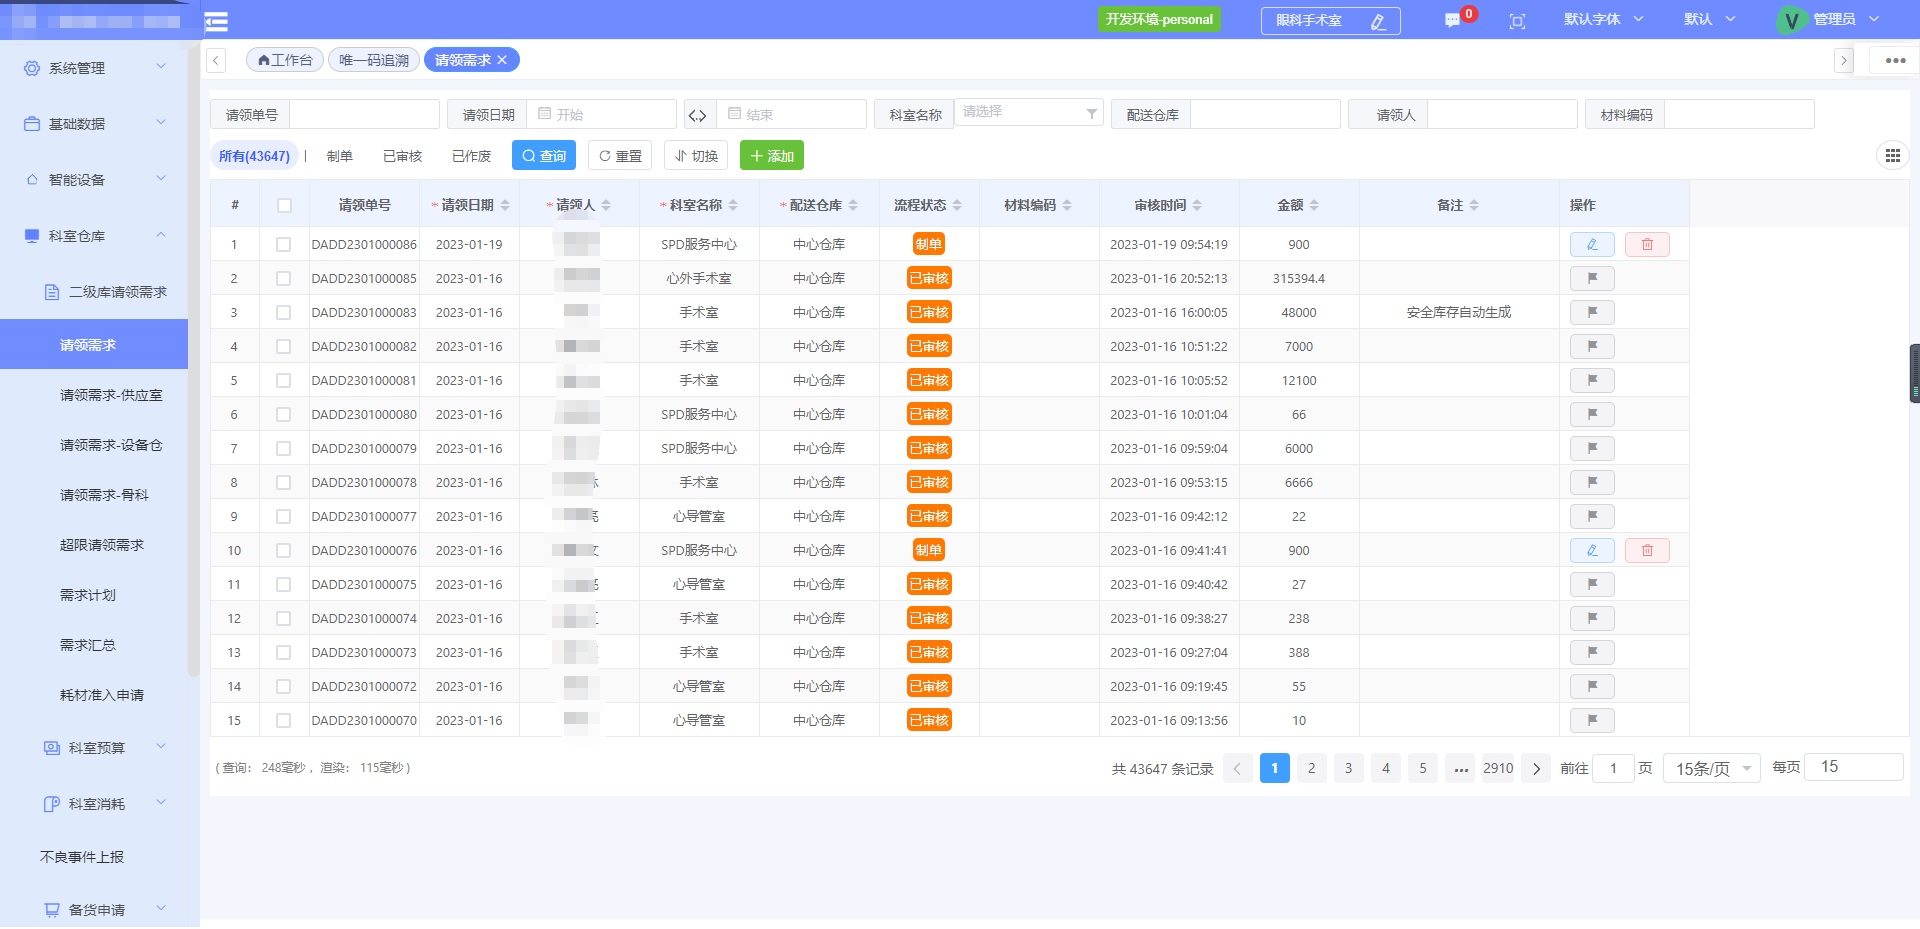The image size is (1920, 929).
Task: Check the row for DADD2301000085
Action: click(x=284, y=278)
